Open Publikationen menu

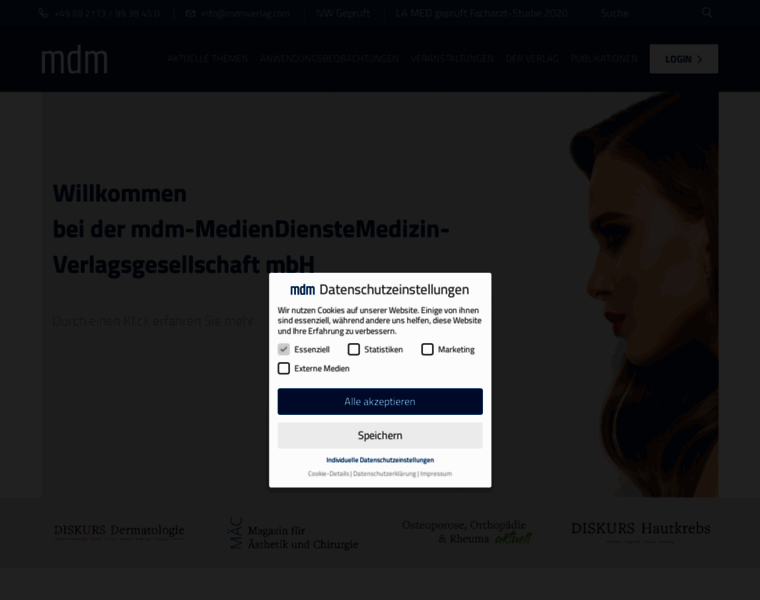click(x=604, y=59)
